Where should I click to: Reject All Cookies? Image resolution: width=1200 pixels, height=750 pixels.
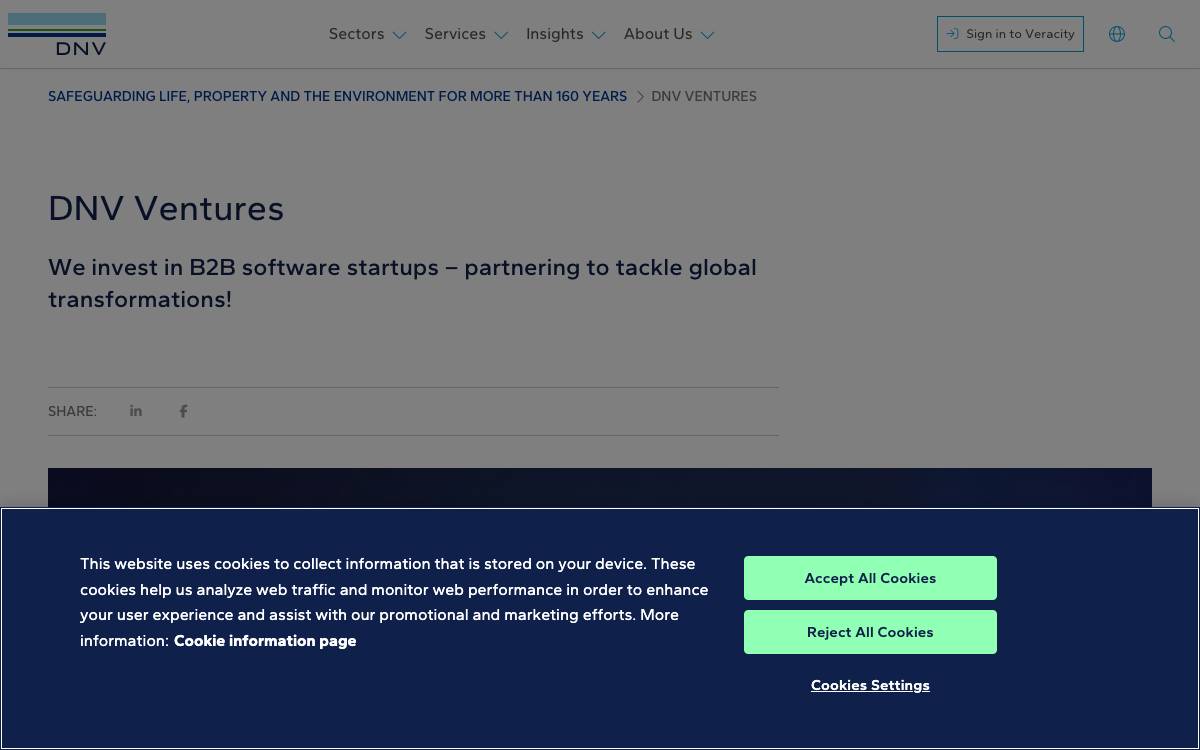(x=870, y=632)
